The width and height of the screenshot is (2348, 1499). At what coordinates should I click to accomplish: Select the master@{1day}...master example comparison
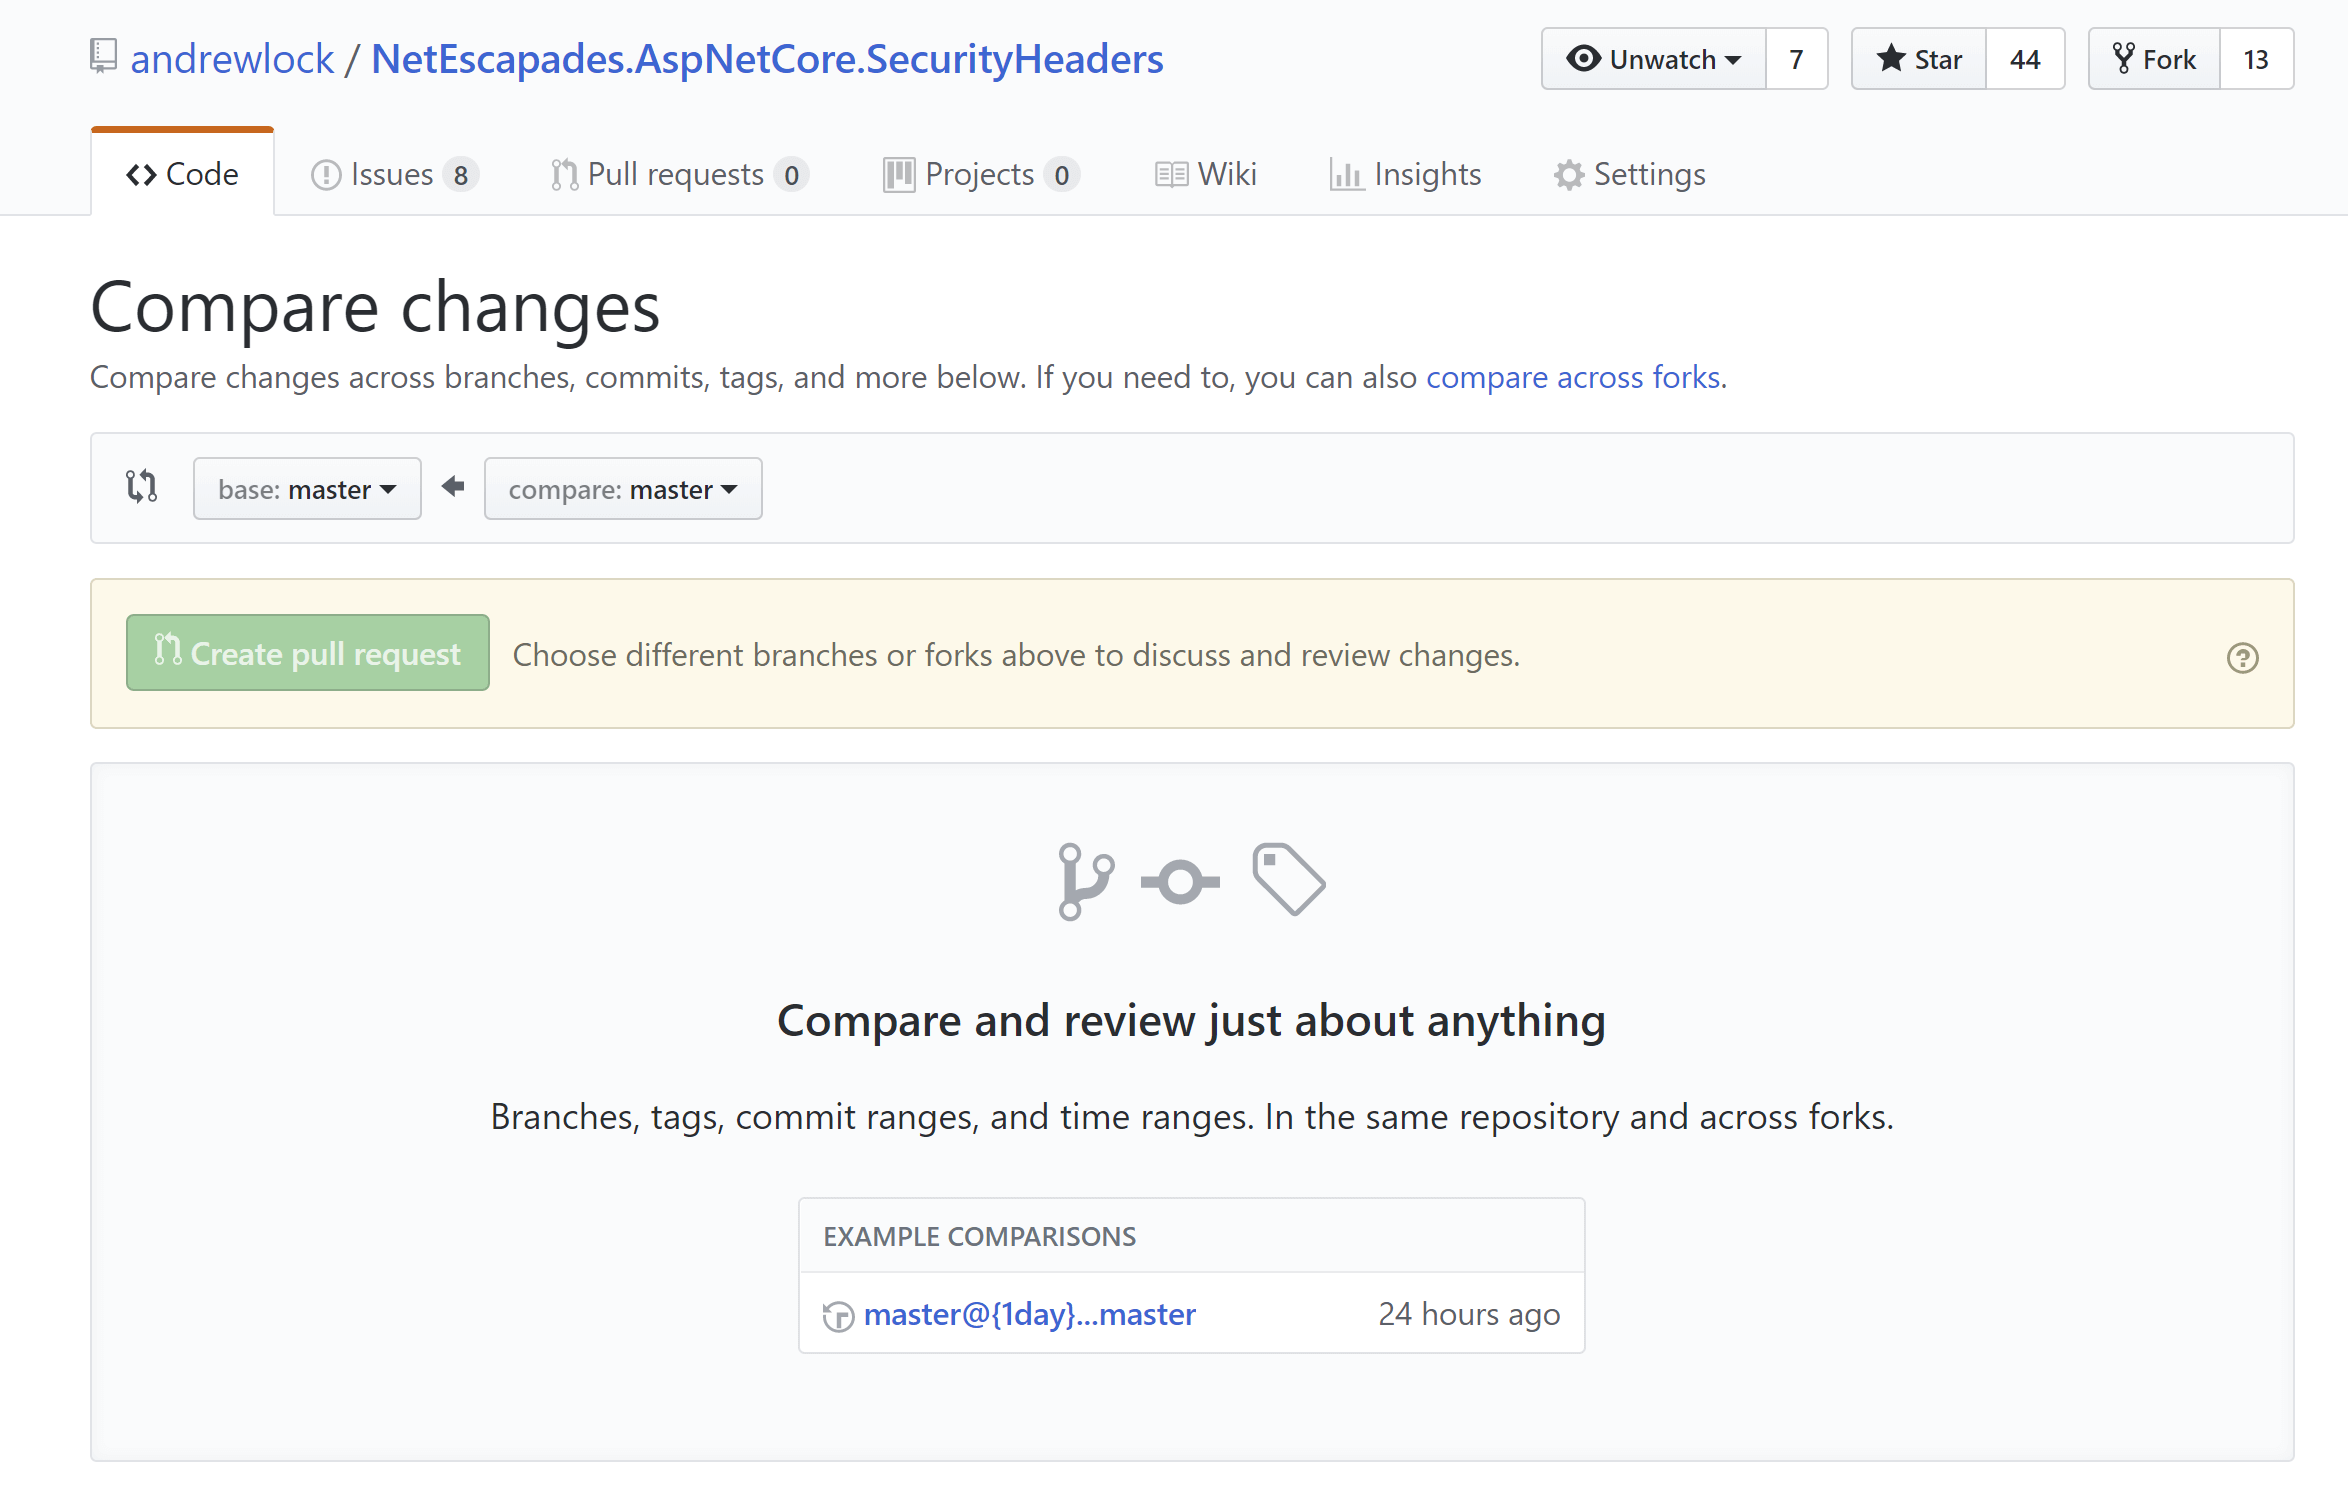[x=1030, y=1313]
